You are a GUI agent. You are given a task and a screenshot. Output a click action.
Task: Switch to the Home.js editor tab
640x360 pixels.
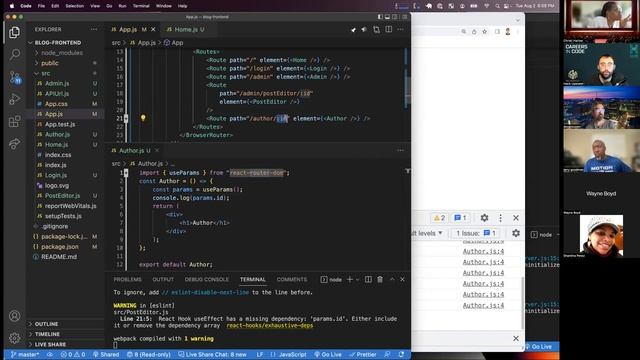tap(185, 29)
